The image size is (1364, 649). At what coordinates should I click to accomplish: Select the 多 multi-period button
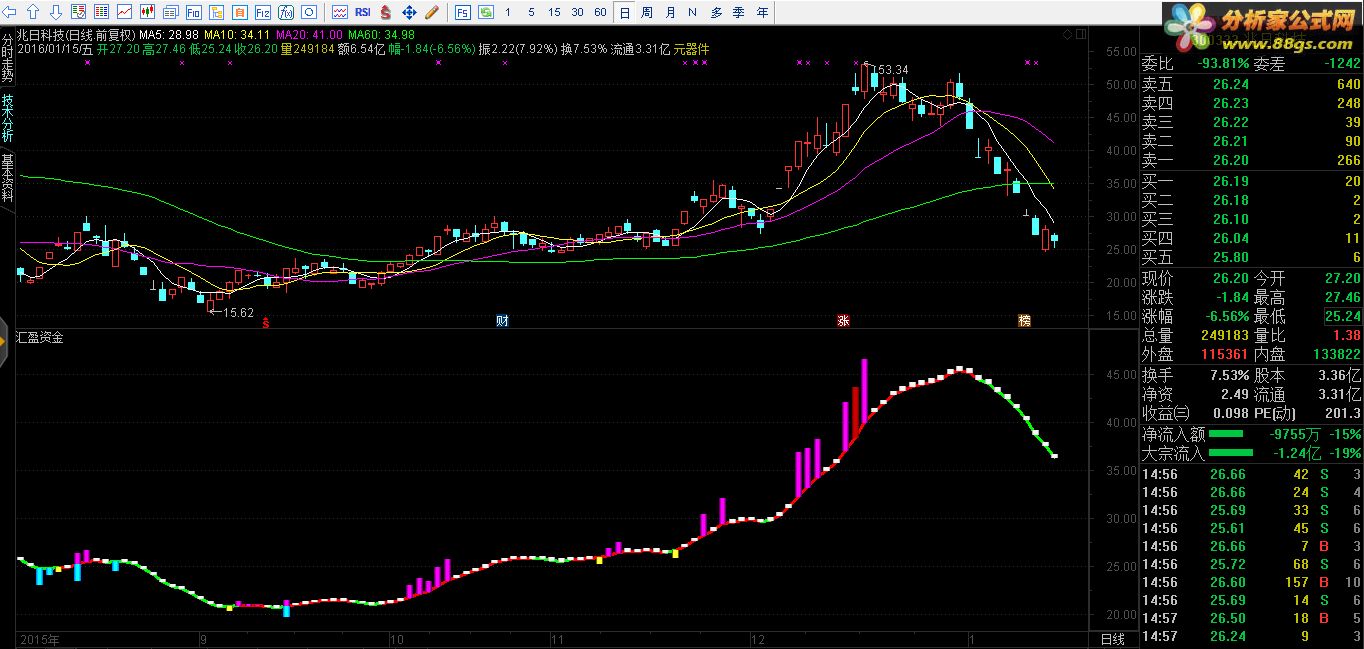pyautogui.click(x=716, y=12)
